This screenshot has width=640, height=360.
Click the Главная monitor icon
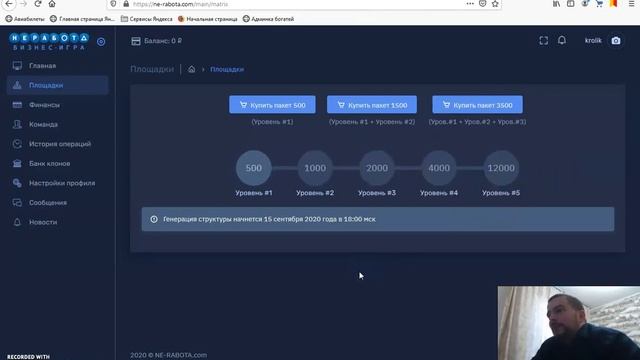click(x=17, y=66)
